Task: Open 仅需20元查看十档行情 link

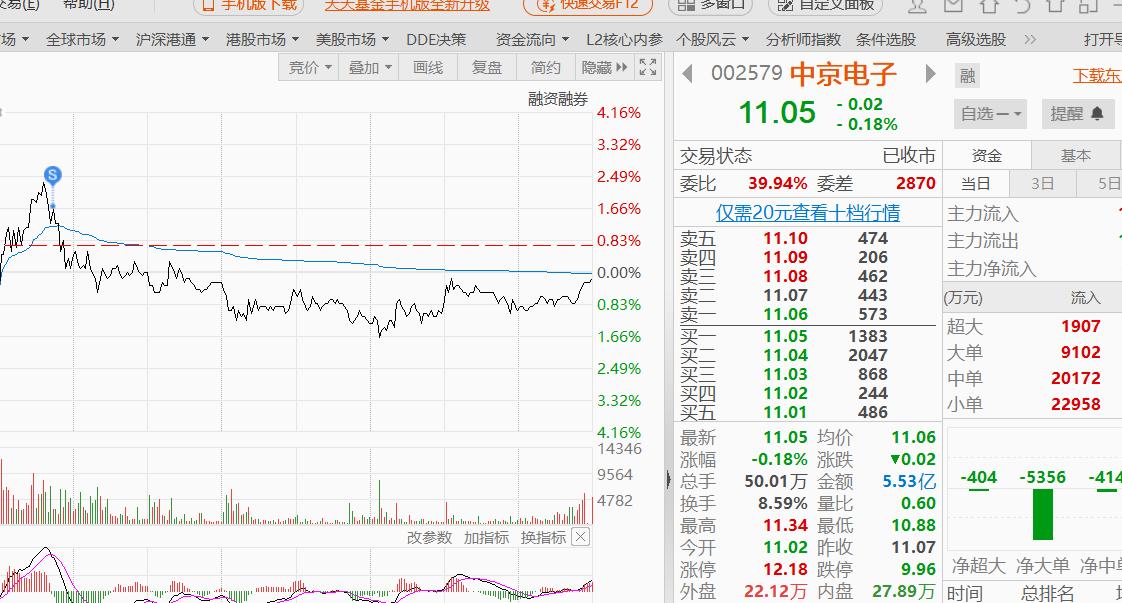Action: tap(808, 212)
